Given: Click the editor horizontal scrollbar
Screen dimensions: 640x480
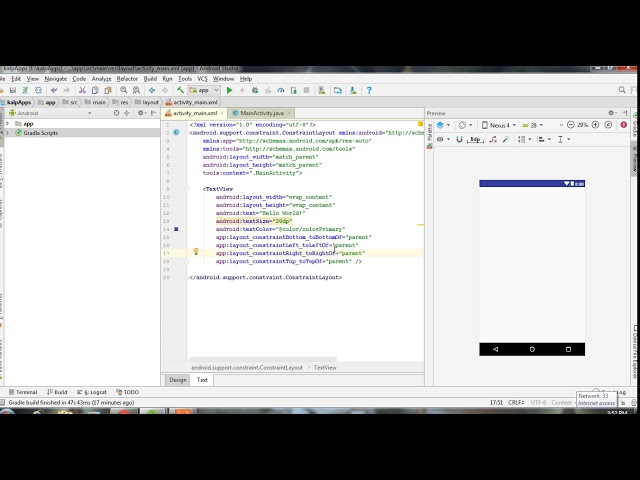Looking at the screenshot, I should point(263,359).
